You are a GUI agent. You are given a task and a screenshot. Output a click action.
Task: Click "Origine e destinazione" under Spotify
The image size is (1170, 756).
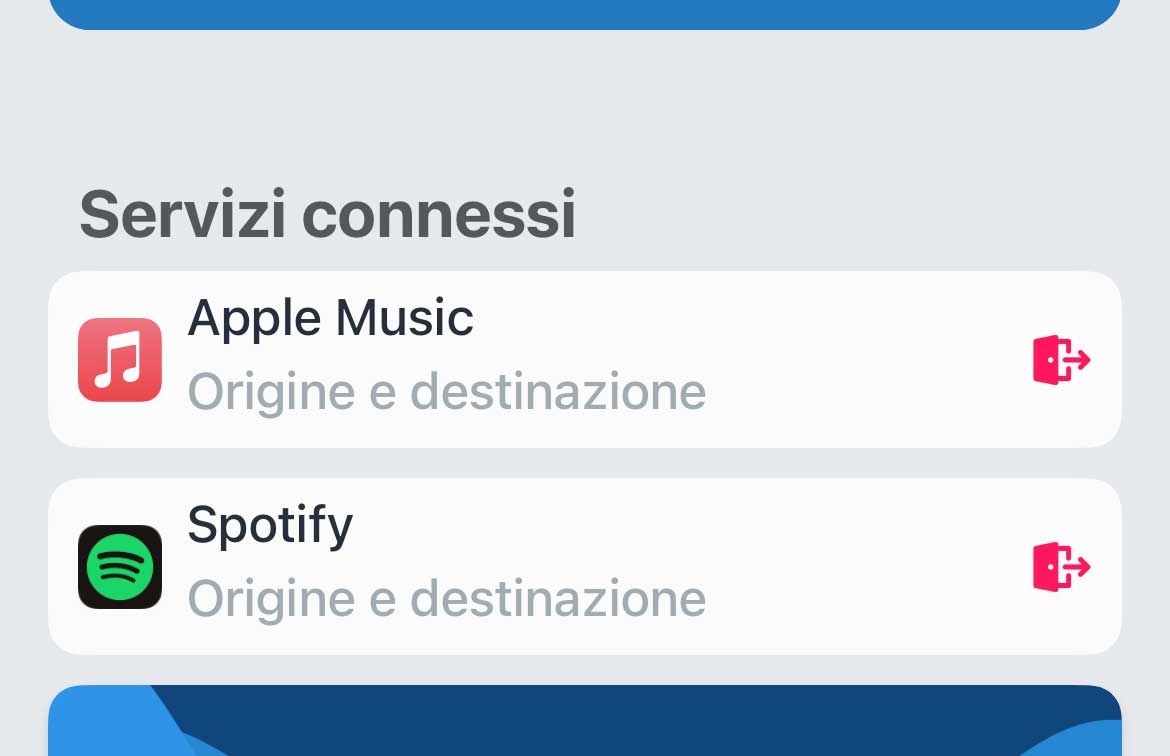pyautogui.click(x=446, y=598)
